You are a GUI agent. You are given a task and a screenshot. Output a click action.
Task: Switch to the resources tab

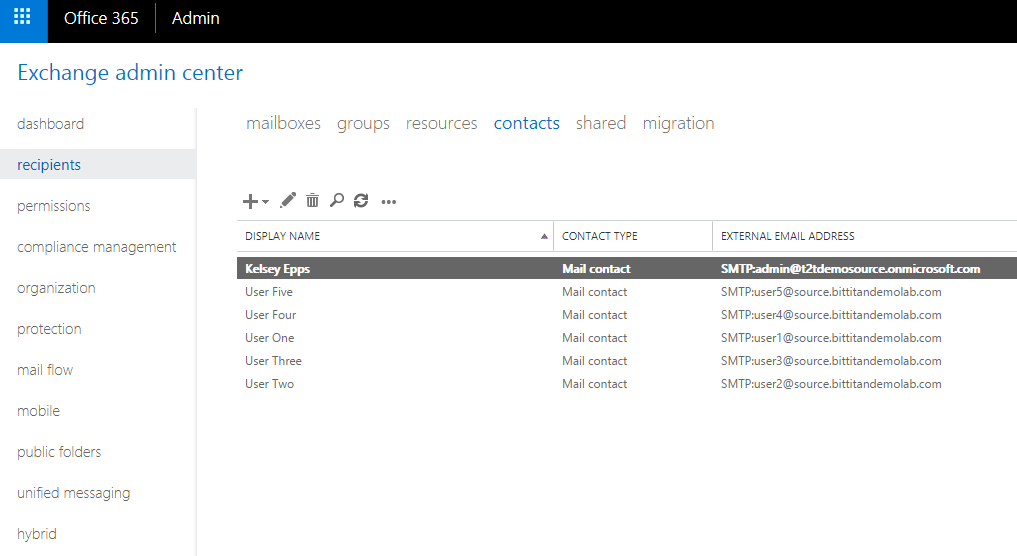point(442,123)
